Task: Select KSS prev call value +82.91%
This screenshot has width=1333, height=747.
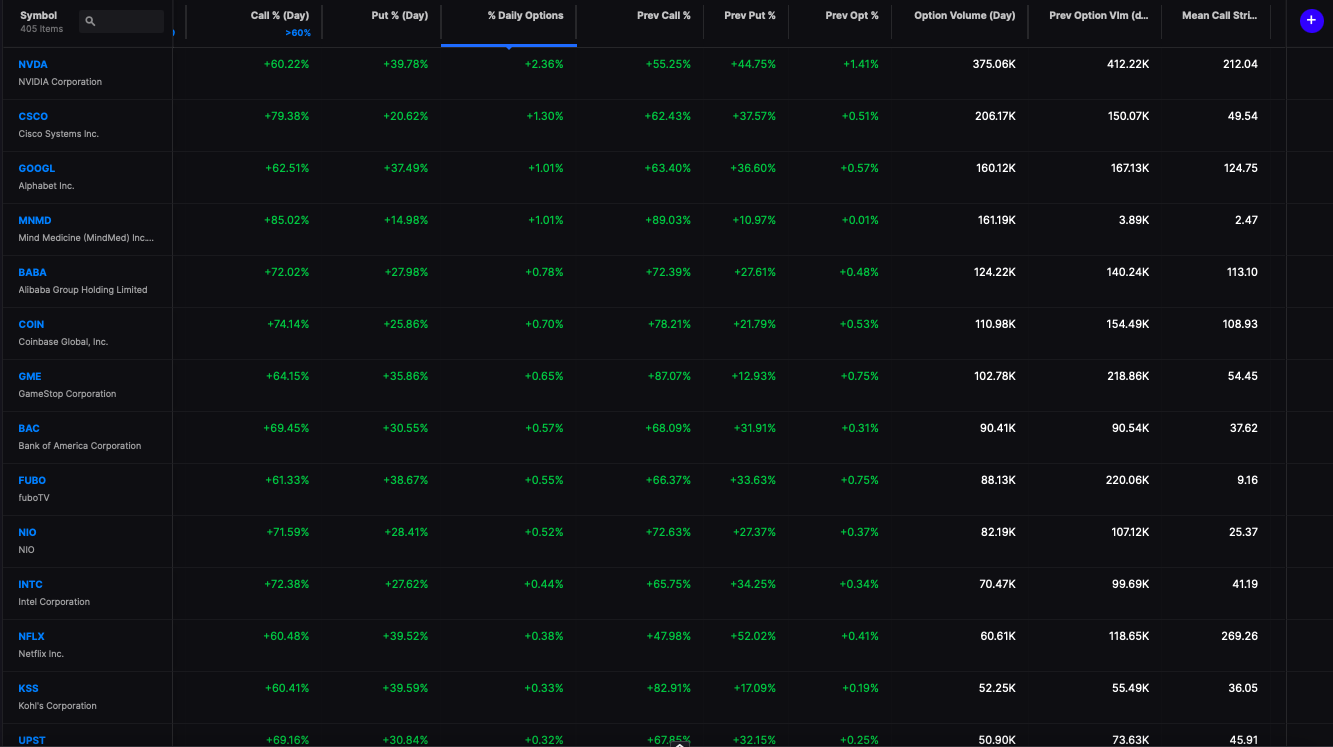Action: [x=667, y=688]
